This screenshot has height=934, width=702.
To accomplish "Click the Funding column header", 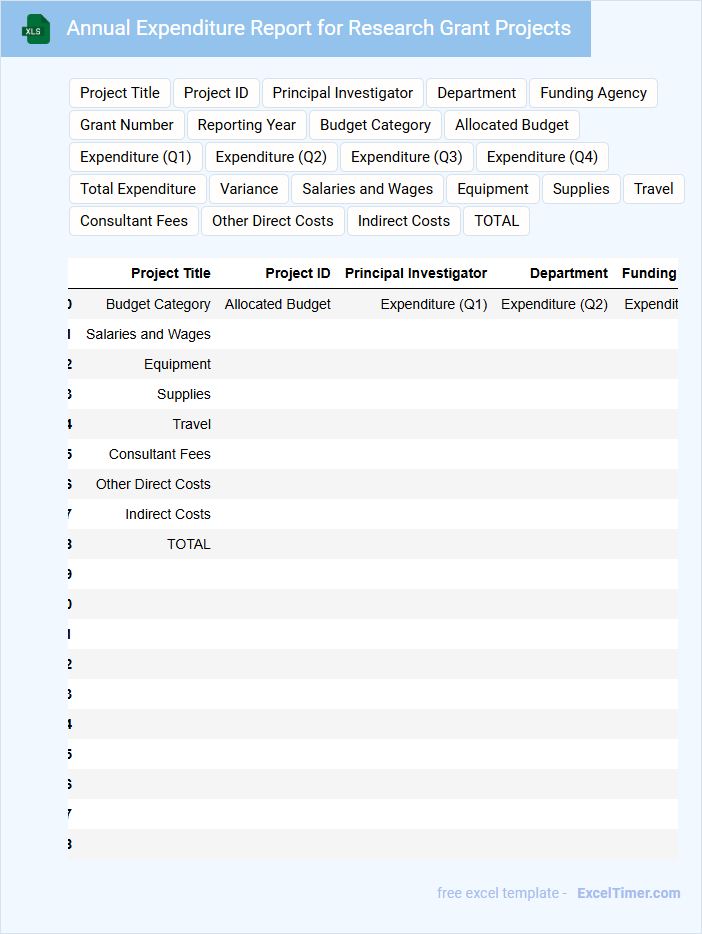I will coord(649,273).
